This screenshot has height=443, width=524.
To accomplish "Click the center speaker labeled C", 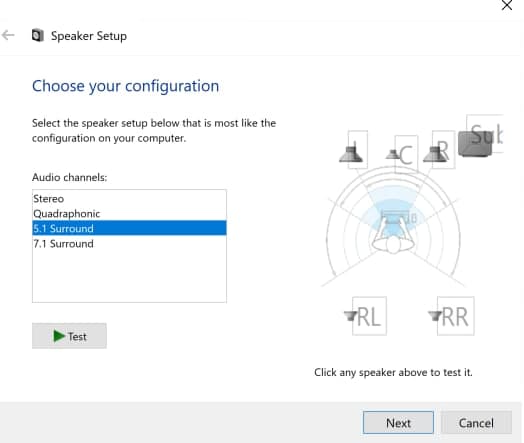I will (x=402, y=154).
